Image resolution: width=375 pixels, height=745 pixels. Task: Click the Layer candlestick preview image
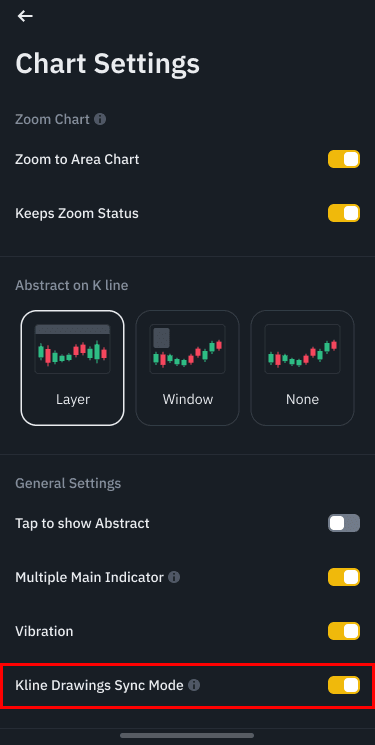(73, 349)
